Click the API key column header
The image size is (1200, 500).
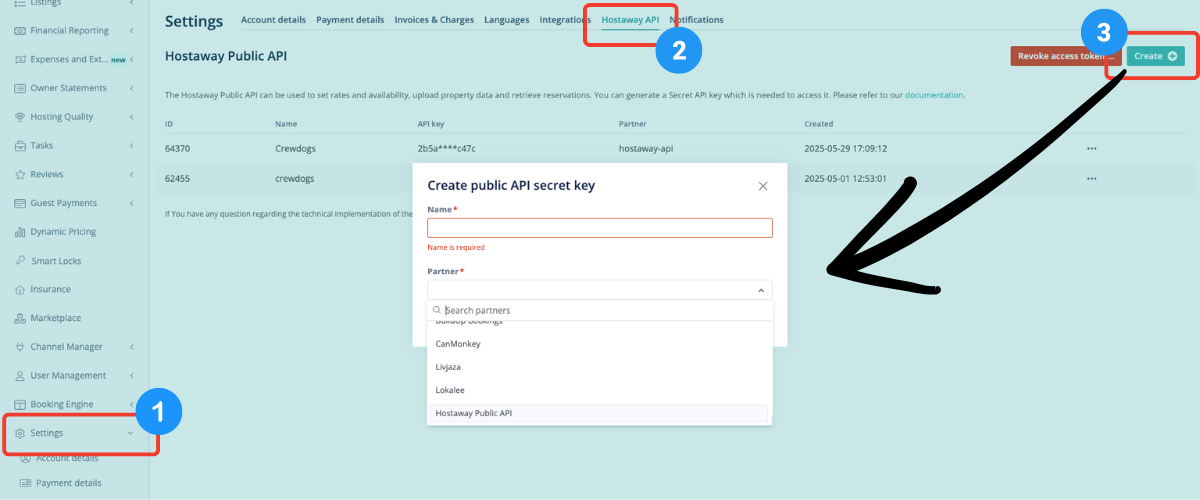pos(433,124)
